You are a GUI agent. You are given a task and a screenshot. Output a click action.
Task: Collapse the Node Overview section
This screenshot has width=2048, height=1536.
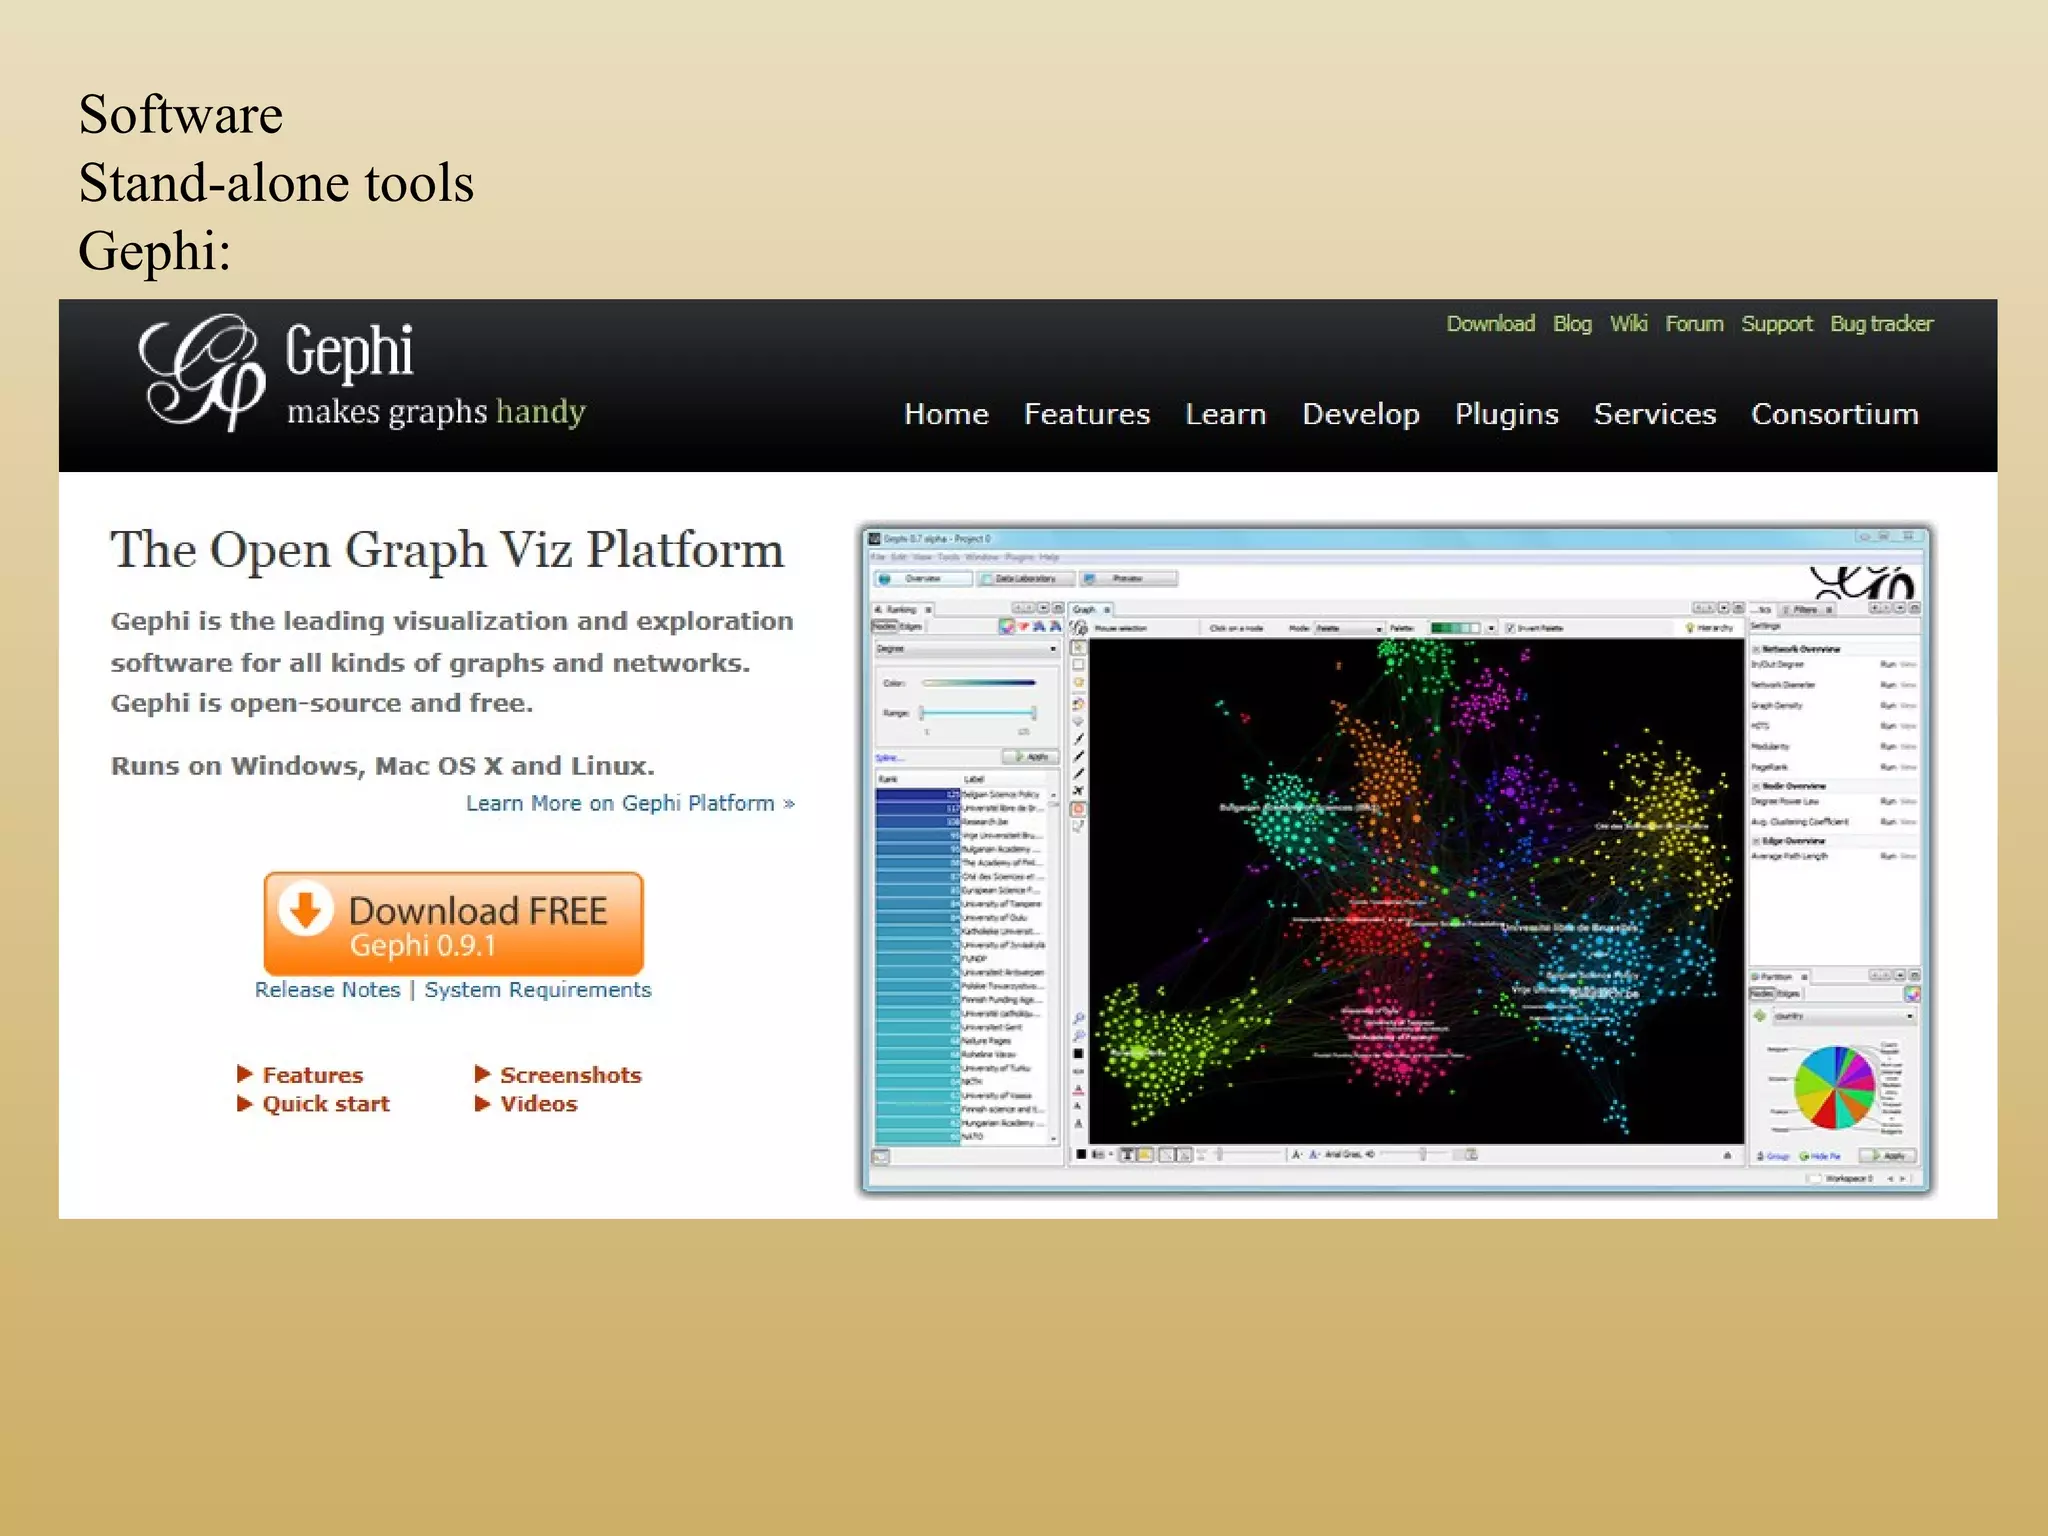[x=1756, y=786]
